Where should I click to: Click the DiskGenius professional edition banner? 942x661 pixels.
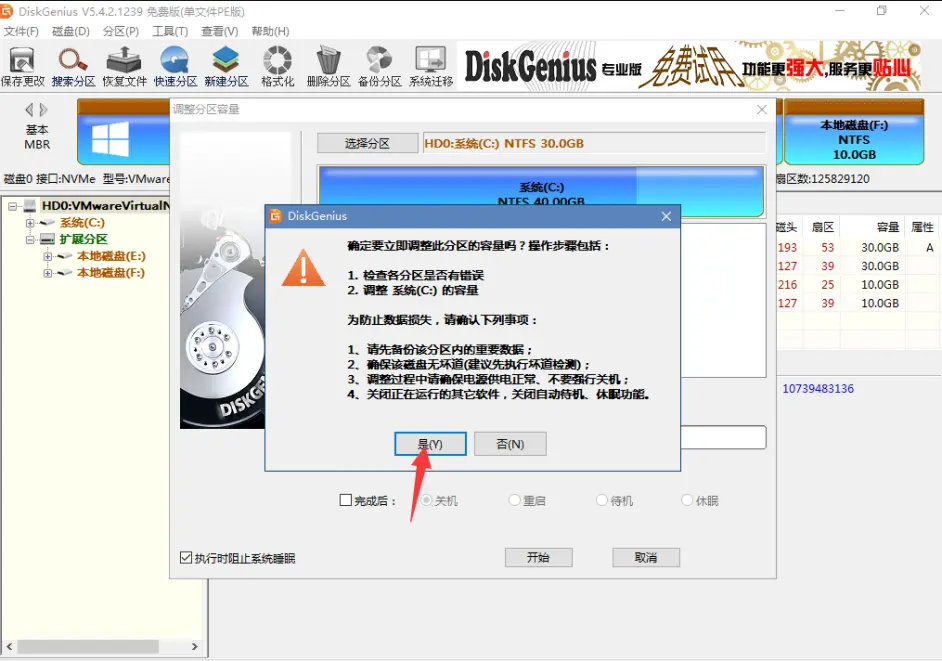(x=691, y=67)
